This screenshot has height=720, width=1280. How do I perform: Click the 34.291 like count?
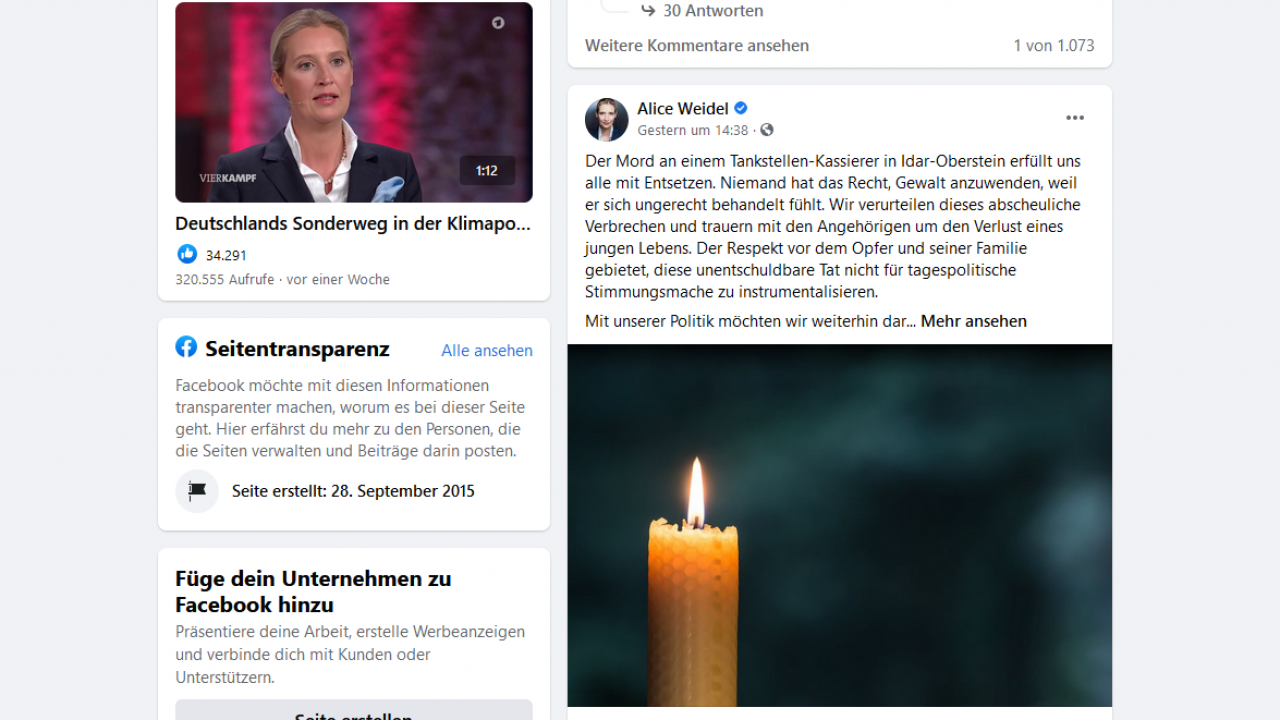226,255
